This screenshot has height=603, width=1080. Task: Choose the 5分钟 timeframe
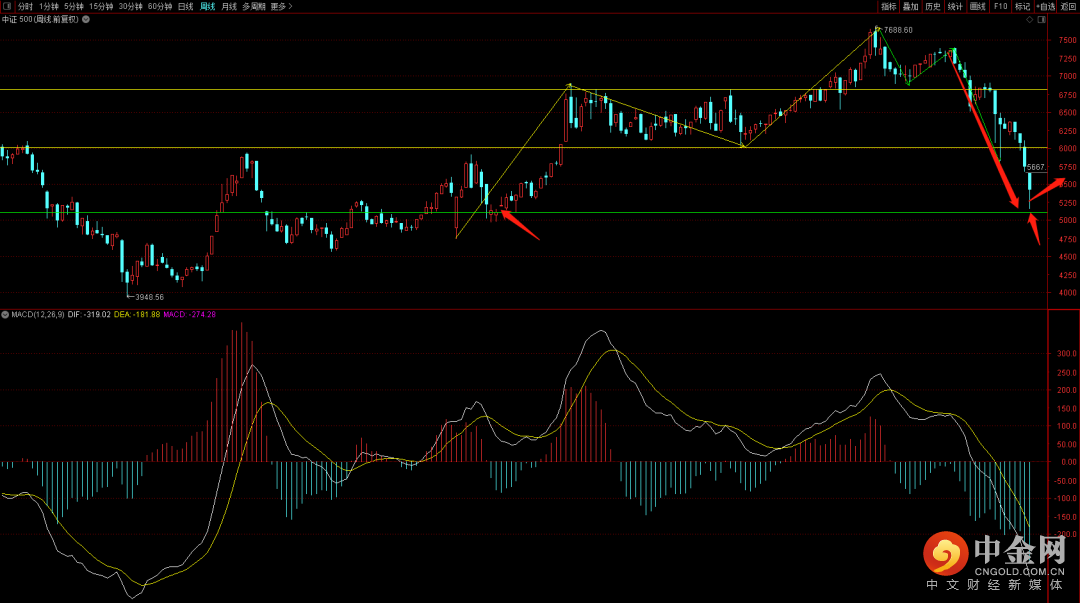coord(73,6)
